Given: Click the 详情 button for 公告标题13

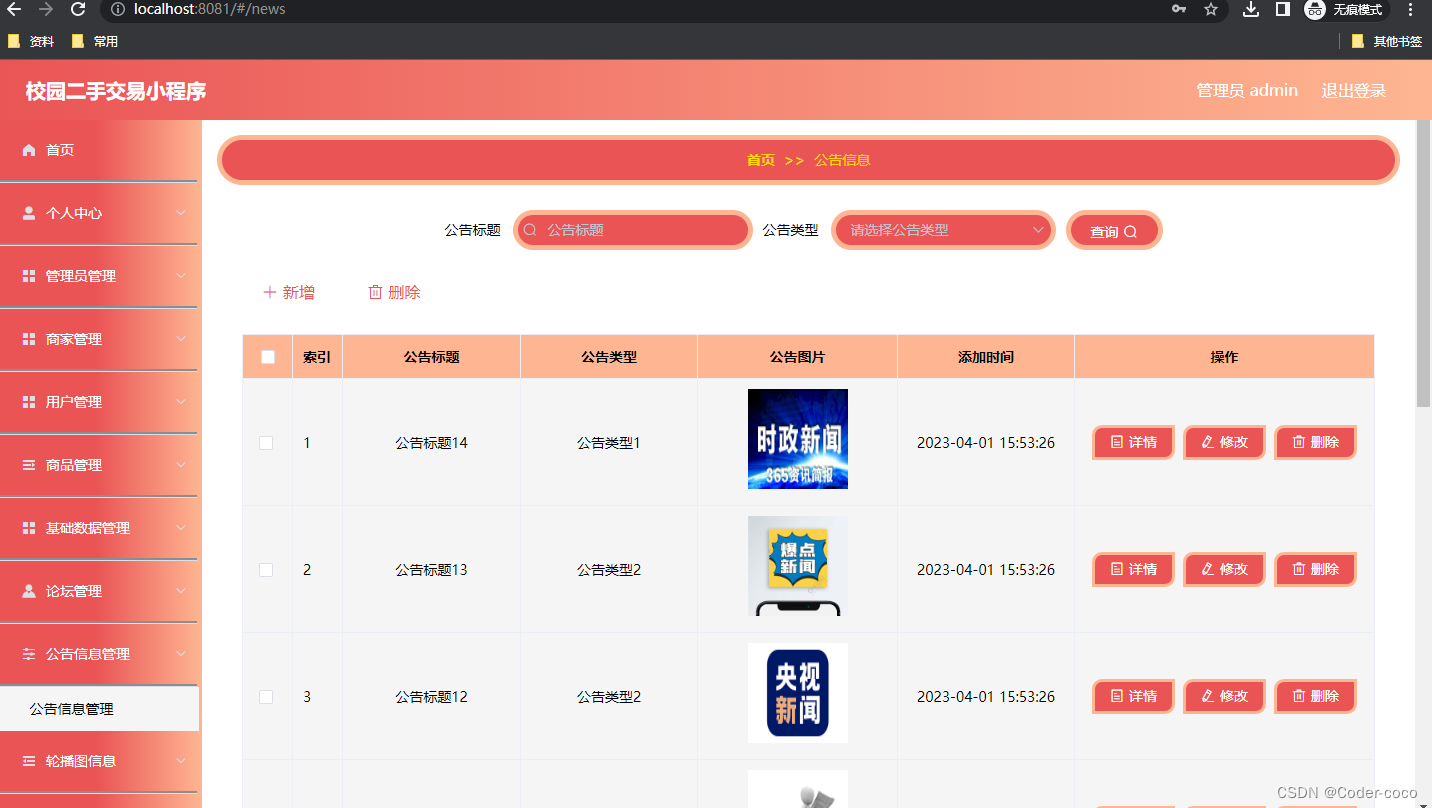Looking at the screenshot, I should [1132, 569].
